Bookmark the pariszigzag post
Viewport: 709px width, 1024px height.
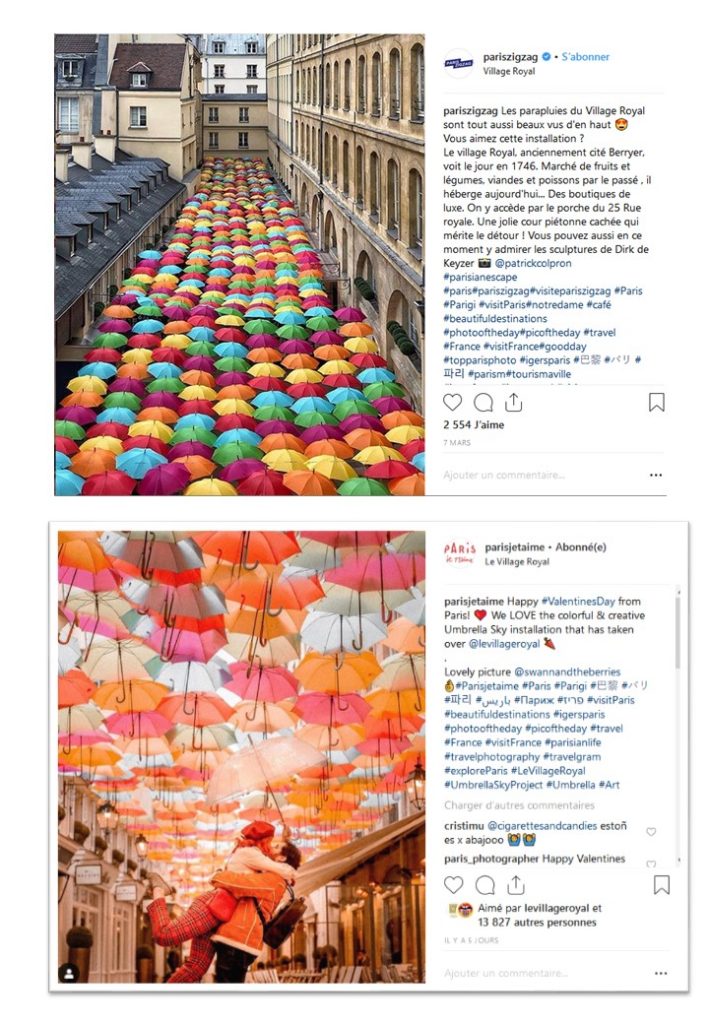(656, 402)
